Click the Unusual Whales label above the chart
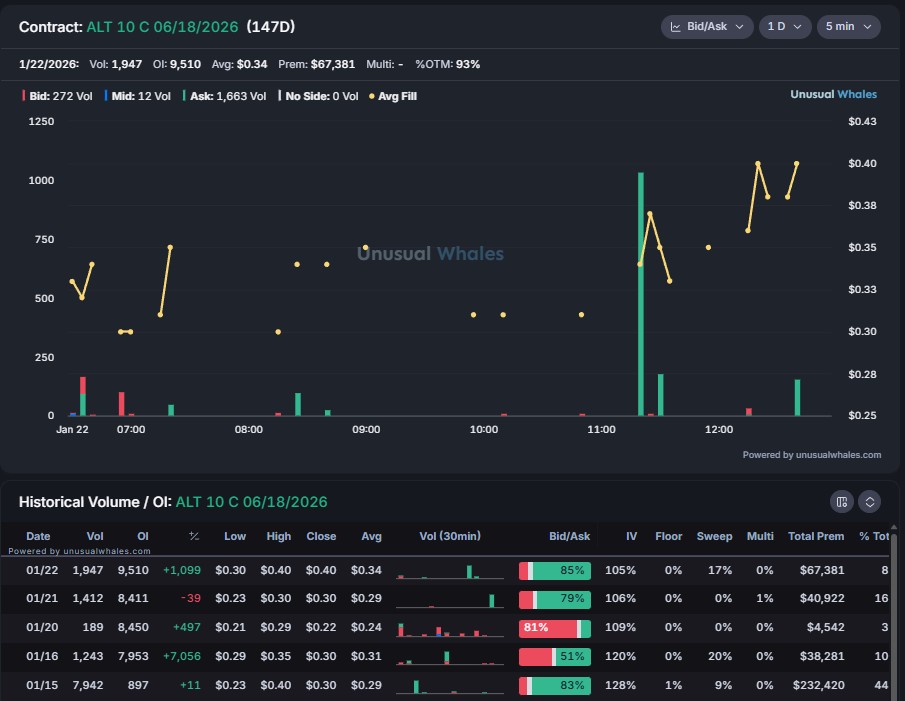The height and width of the screenshot is (701, 905). pos(833,93)
